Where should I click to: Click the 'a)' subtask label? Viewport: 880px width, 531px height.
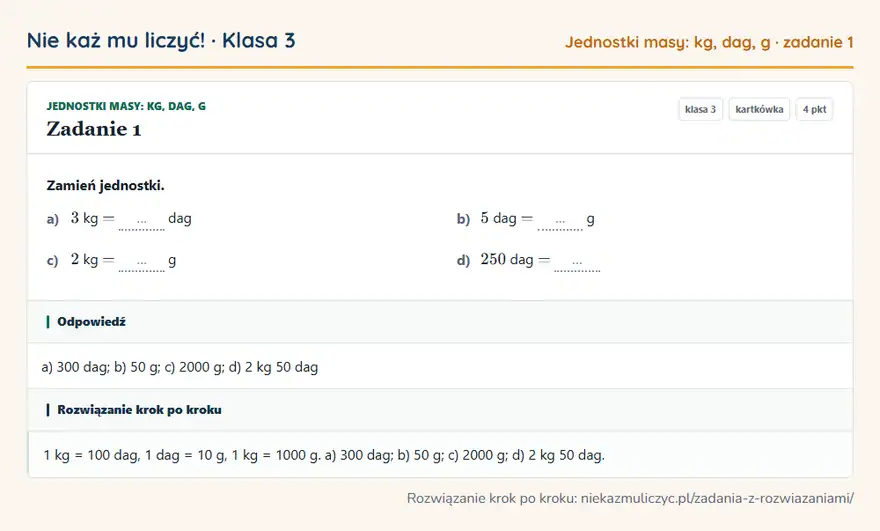[x=53, y=219]
